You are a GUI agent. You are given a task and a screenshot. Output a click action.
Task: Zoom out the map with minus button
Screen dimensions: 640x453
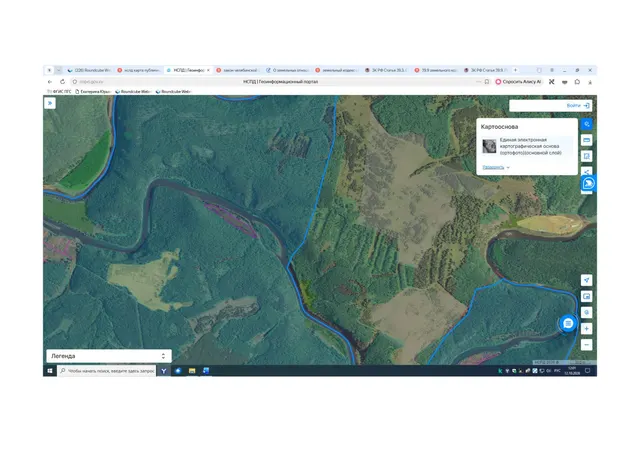click(x=587, y=345)
